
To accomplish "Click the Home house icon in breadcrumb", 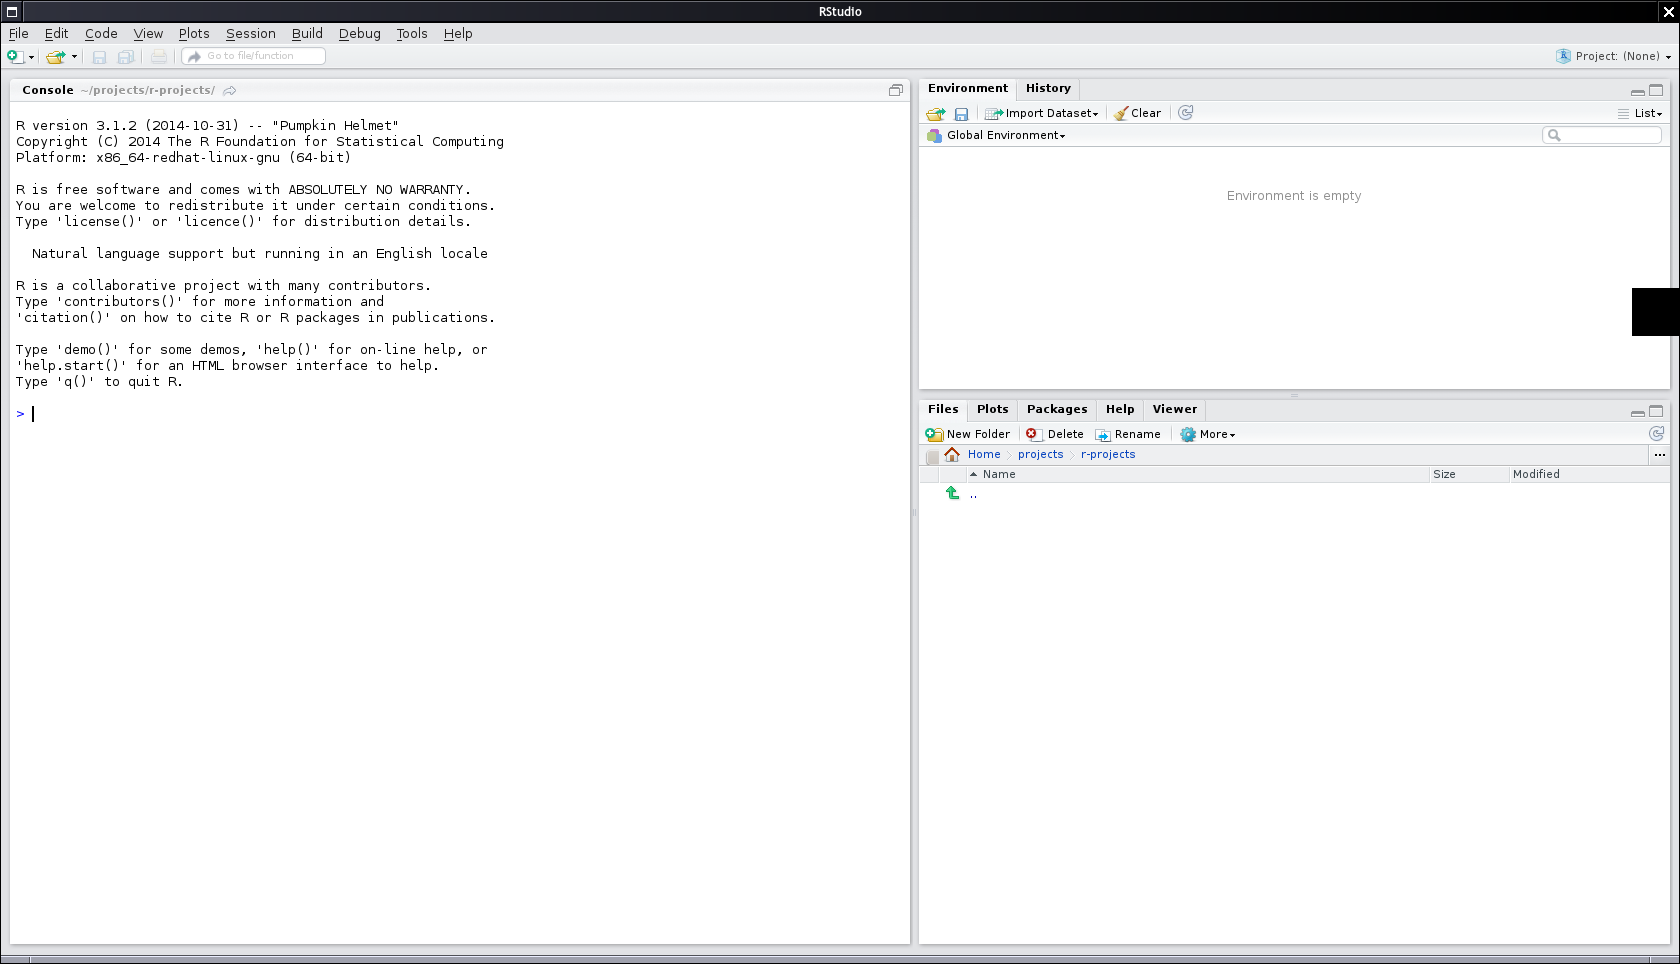I will coord(952,454).
